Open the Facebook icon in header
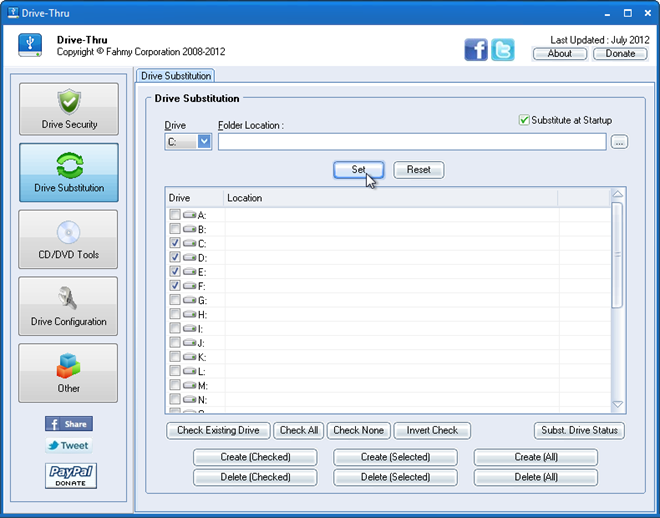 coord(476,50)
